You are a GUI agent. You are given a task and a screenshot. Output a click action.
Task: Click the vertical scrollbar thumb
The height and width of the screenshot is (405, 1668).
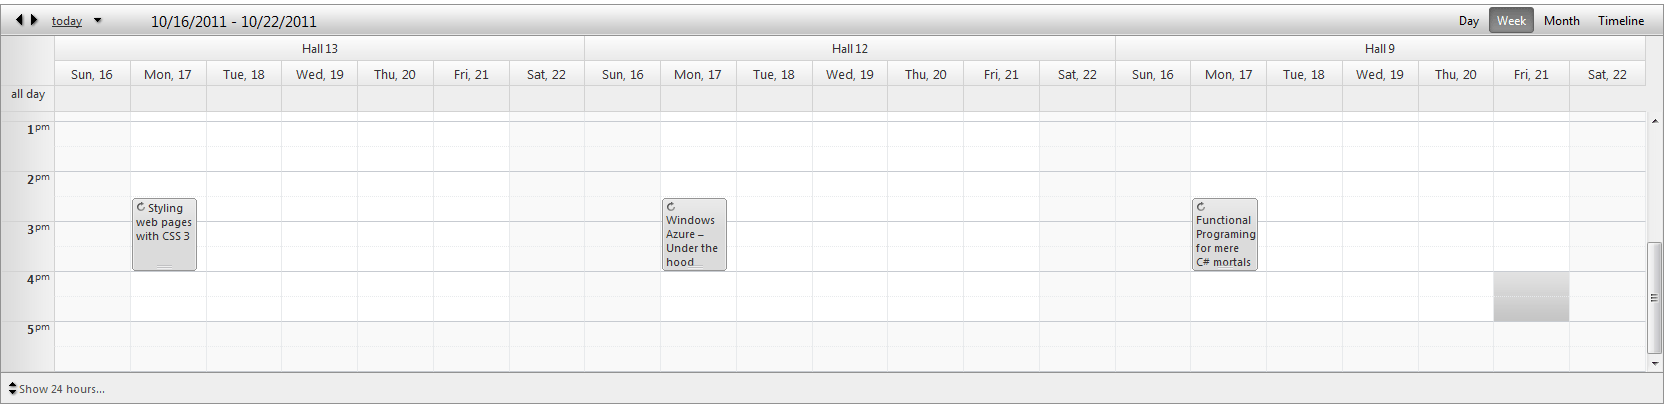click(1655, 297)
